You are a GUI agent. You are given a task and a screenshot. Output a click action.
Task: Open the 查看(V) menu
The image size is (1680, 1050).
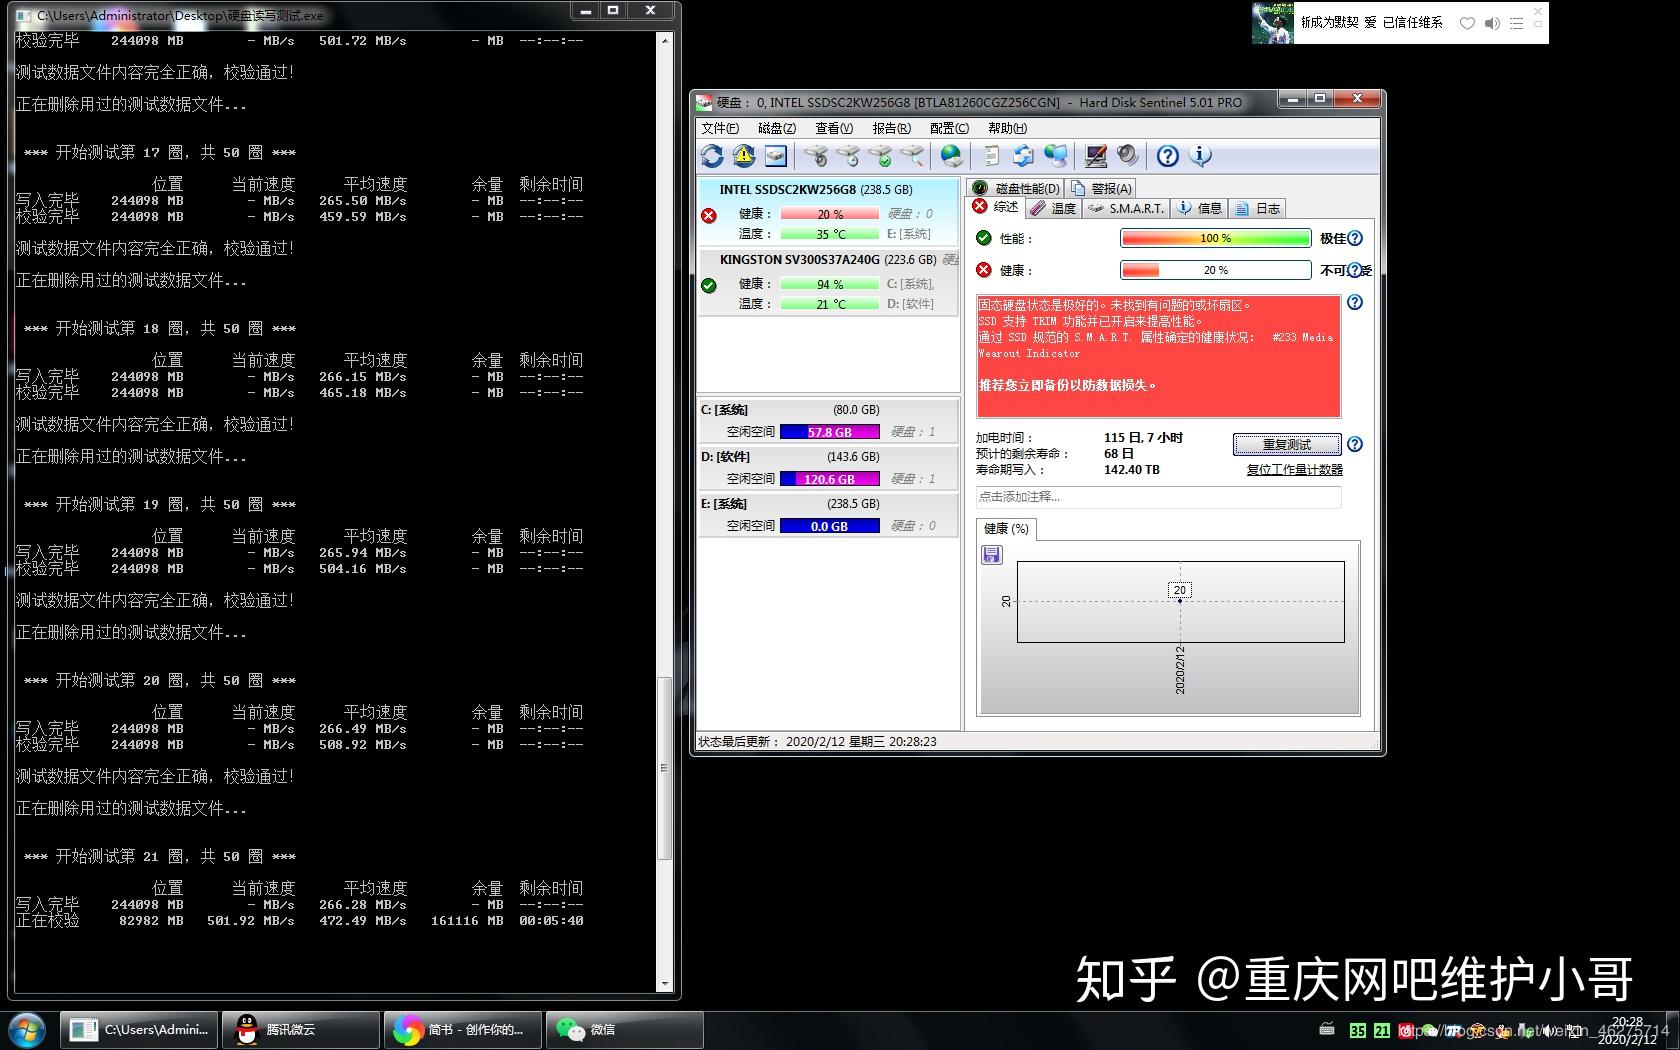click(x=834, y=128)
